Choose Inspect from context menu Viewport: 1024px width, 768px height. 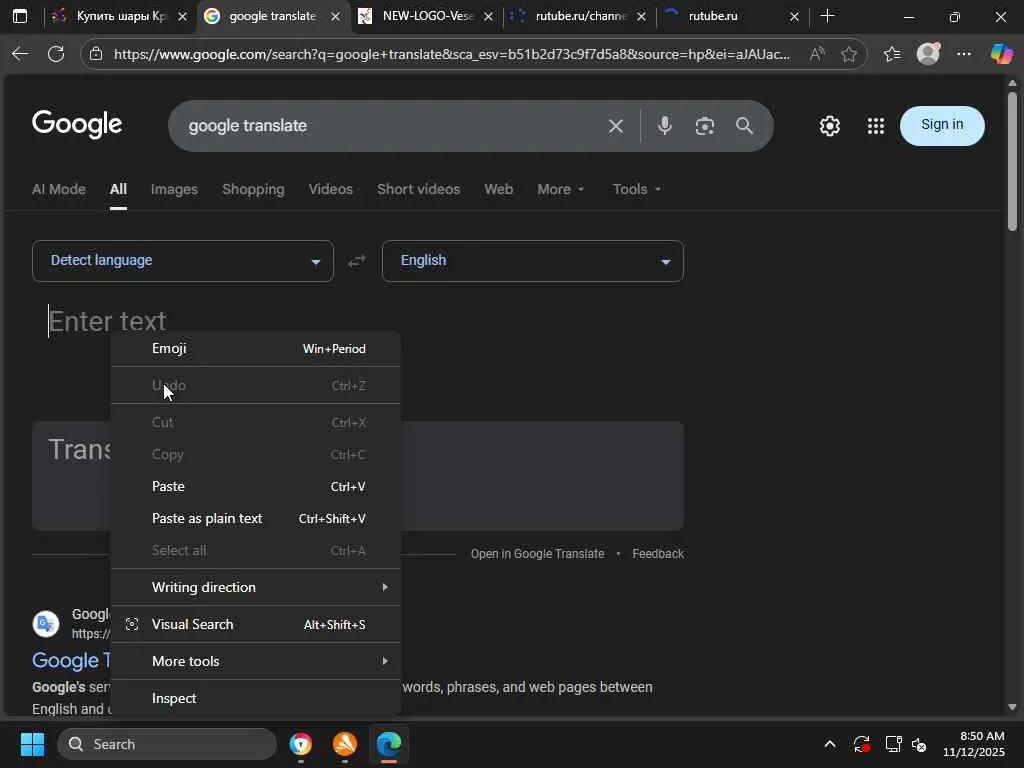[x=255, y=698]
